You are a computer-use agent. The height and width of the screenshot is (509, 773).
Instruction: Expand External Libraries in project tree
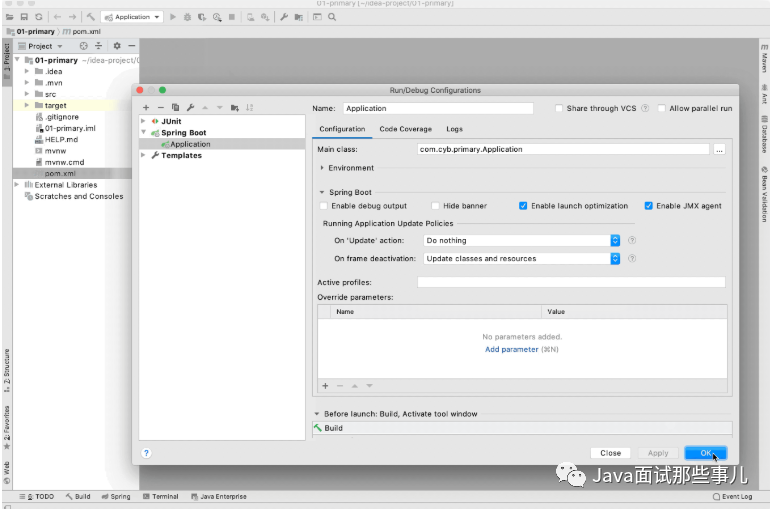[17, 184]
